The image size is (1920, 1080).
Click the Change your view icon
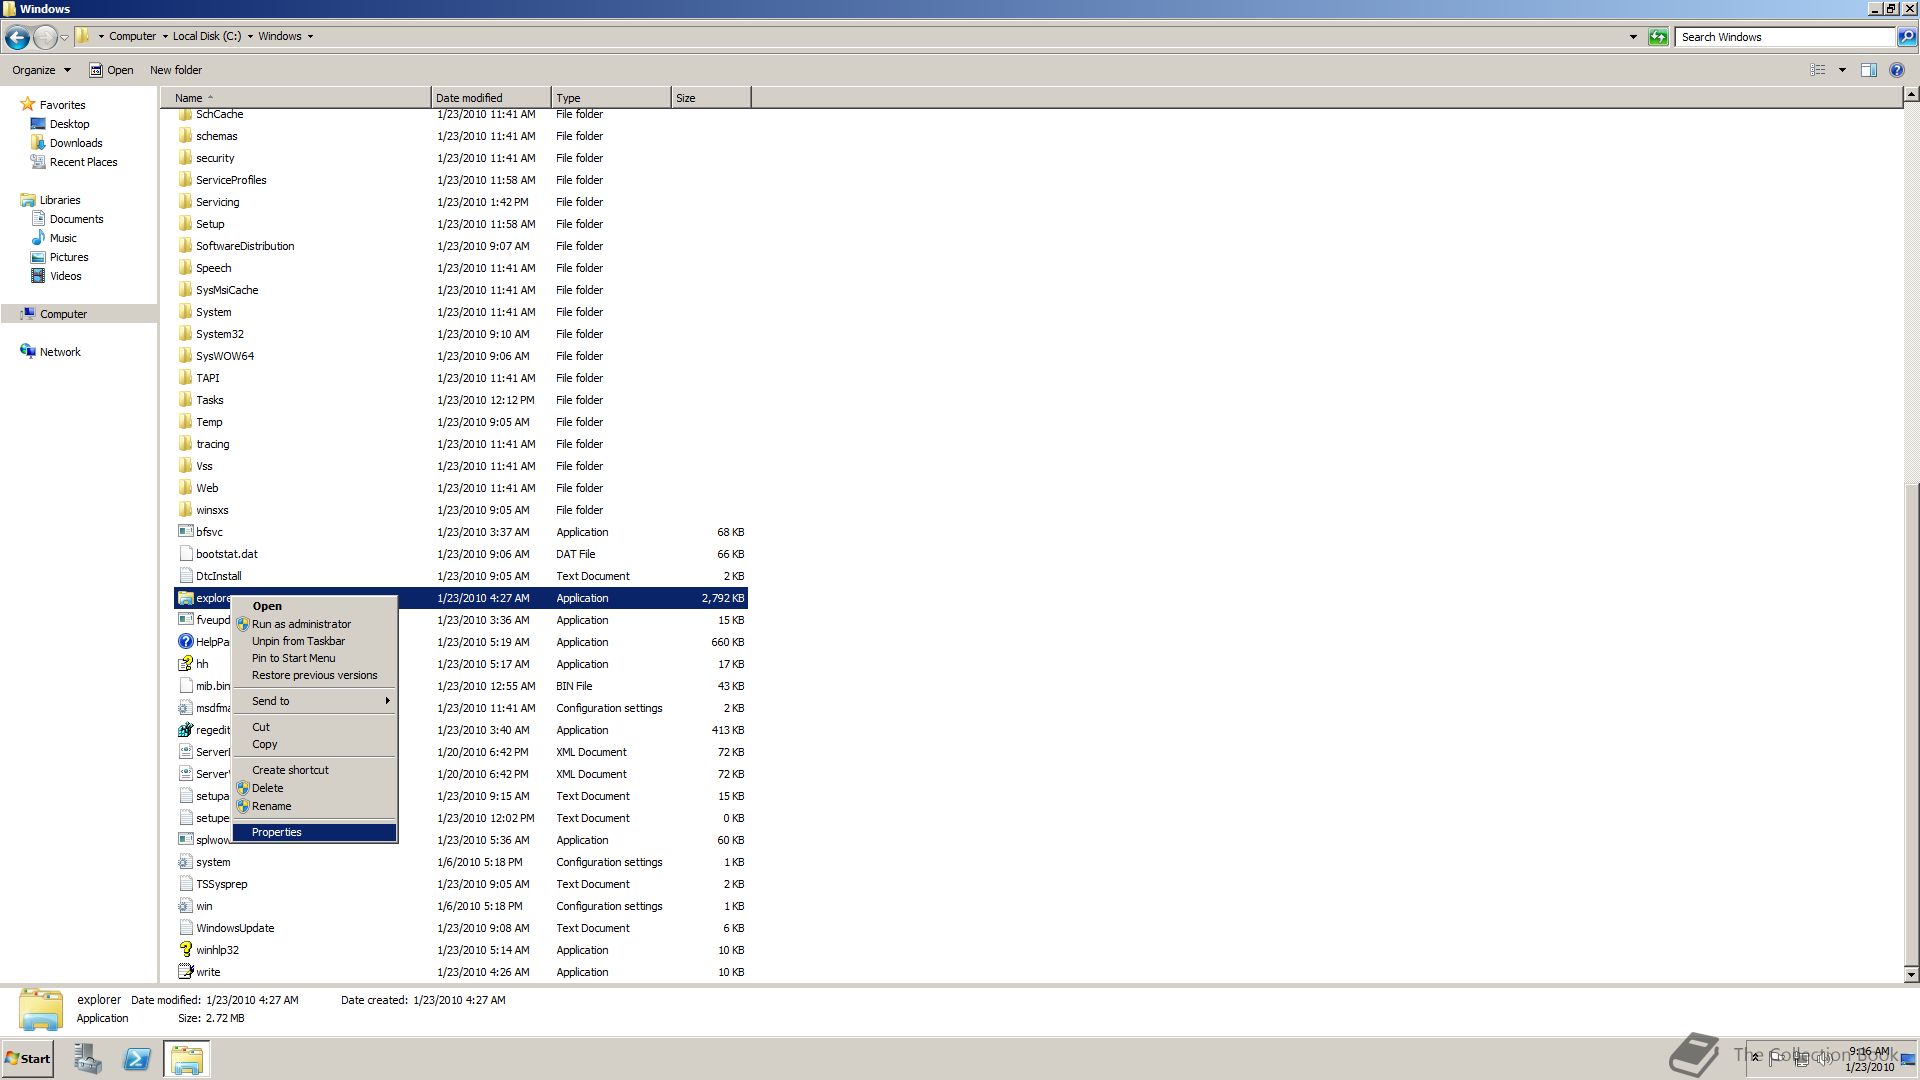[x=1818, y=70]
